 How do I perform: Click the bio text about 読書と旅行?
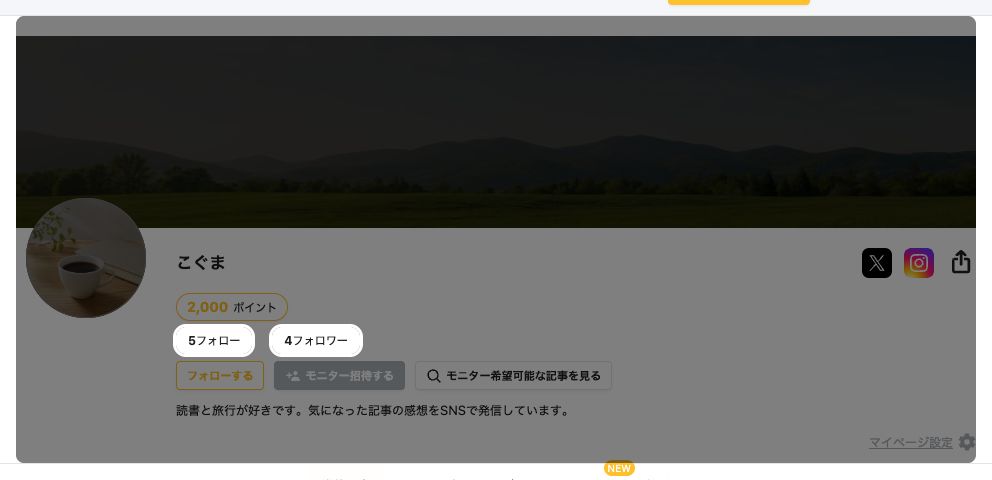pyautogui.click(x=373, y=410)
